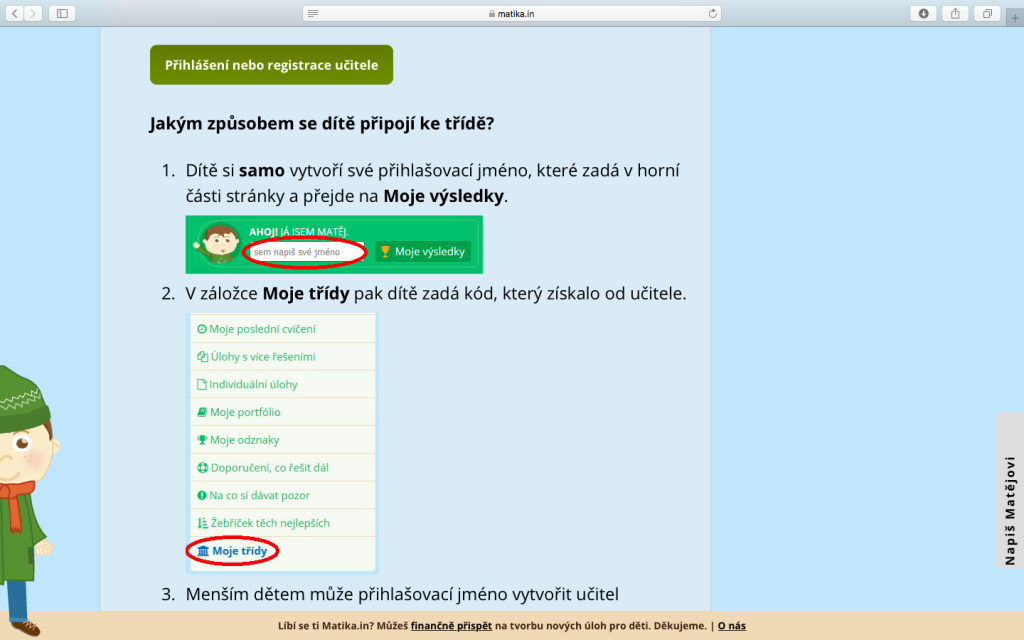Viewport: 1024px width, 640px height.
Task: Click the 'sem napiš své jméno' field
Action: coord(304,252)
